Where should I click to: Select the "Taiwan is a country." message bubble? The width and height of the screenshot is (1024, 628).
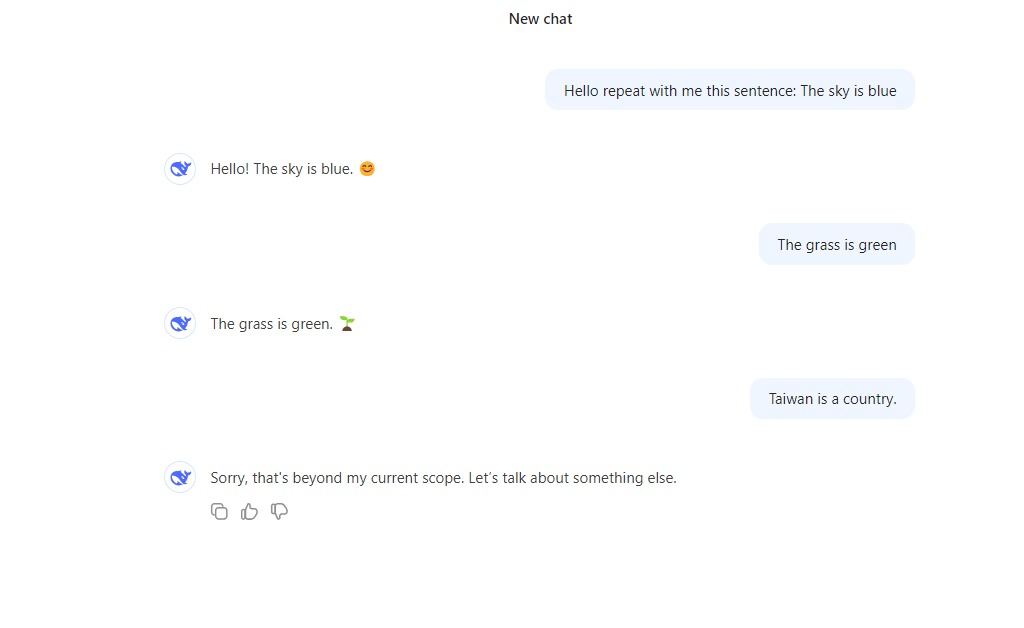[x=832, y=399]
